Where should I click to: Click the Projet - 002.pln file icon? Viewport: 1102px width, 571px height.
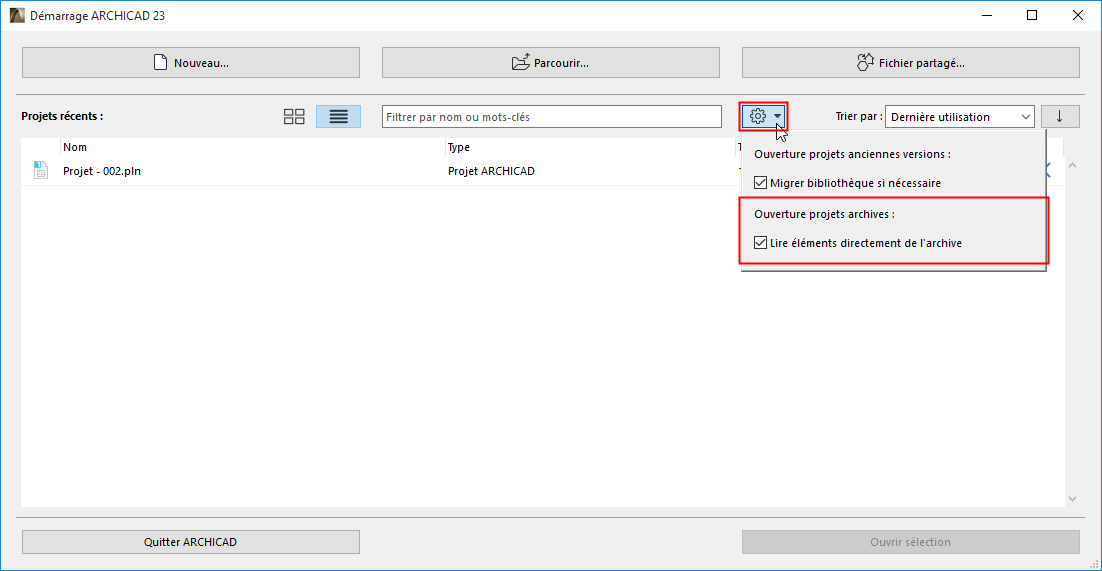pyautogui.click(x=41, y=170)
